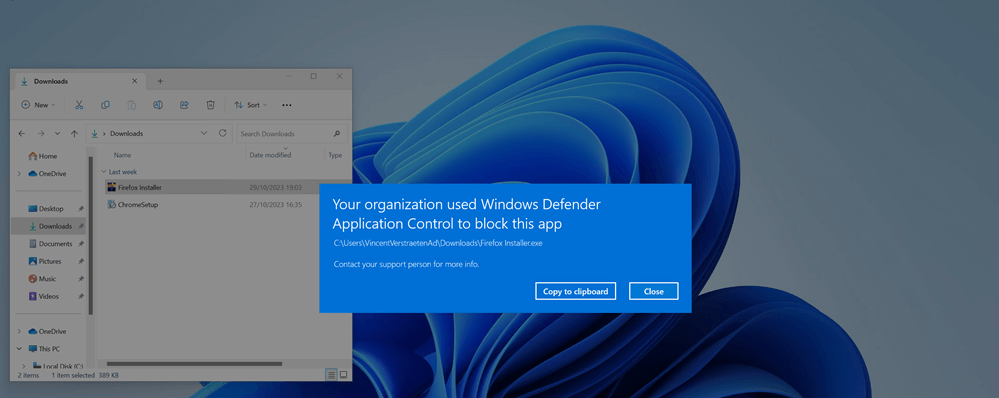999x398 pixels.
Task: Click the pin icon beside Pictures
Action: click(x=81, y=261)
